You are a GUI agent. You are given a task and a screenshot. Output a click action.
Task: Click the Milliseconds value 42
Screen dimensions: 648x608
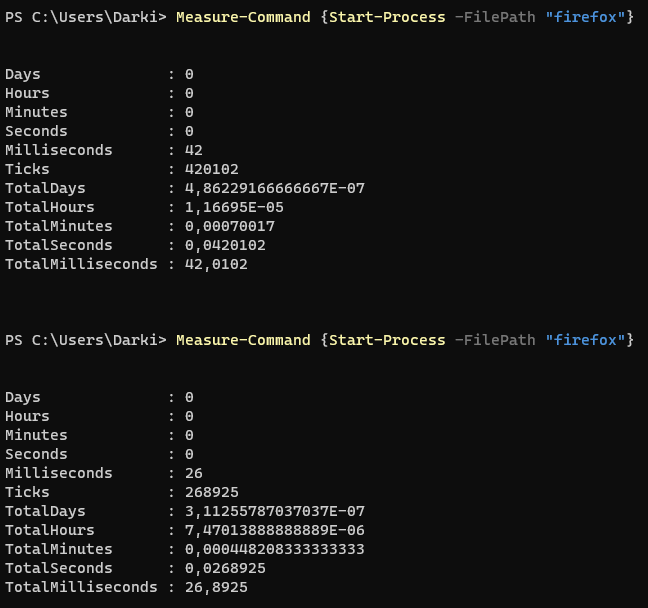coord(194,150)
